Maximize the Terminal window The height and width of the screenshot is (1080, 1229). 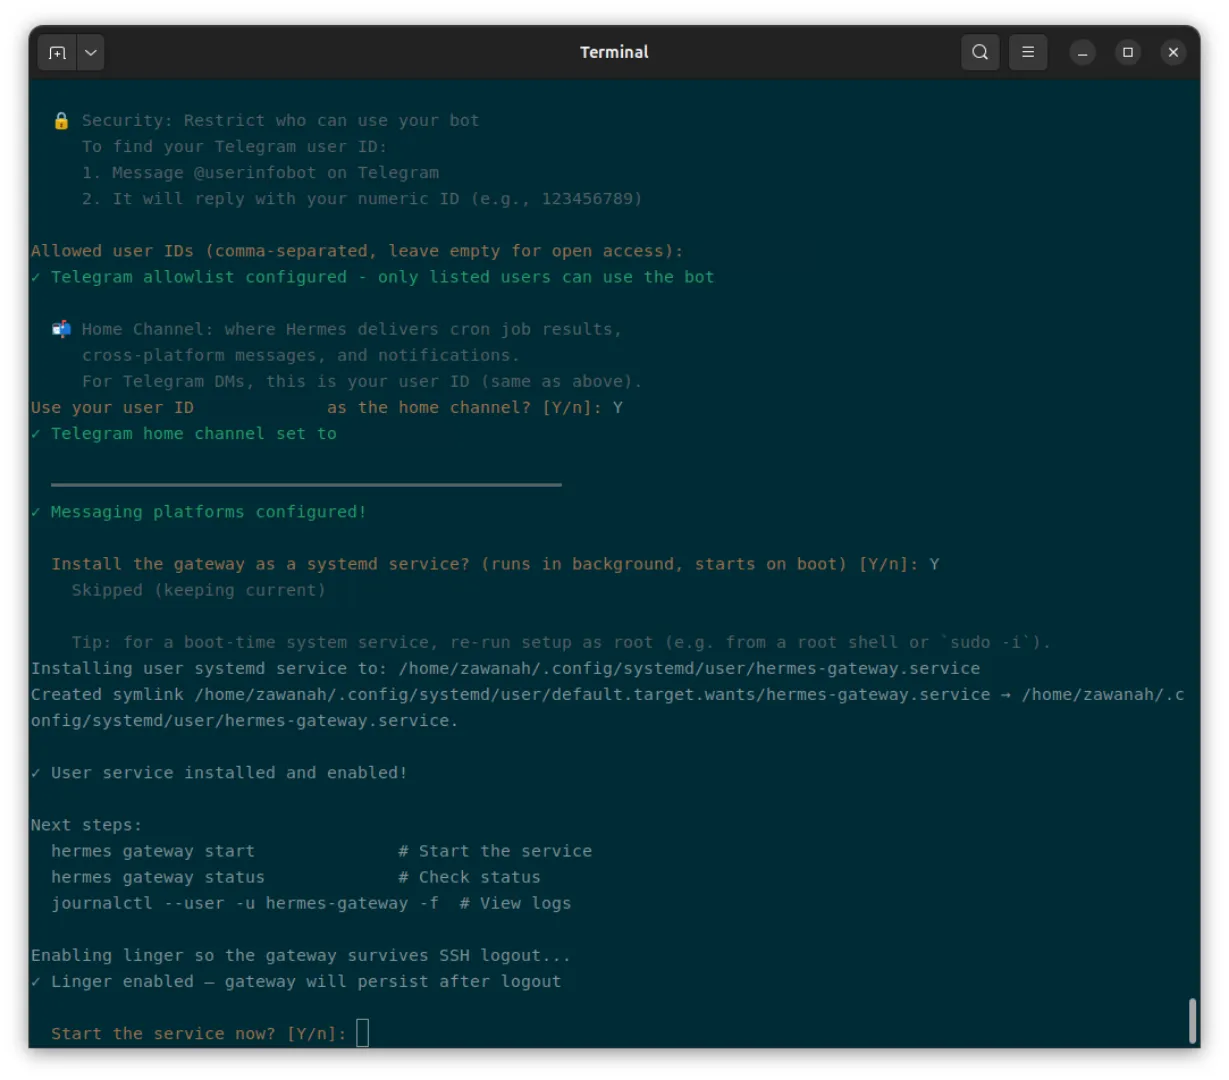click(1128, 52)
